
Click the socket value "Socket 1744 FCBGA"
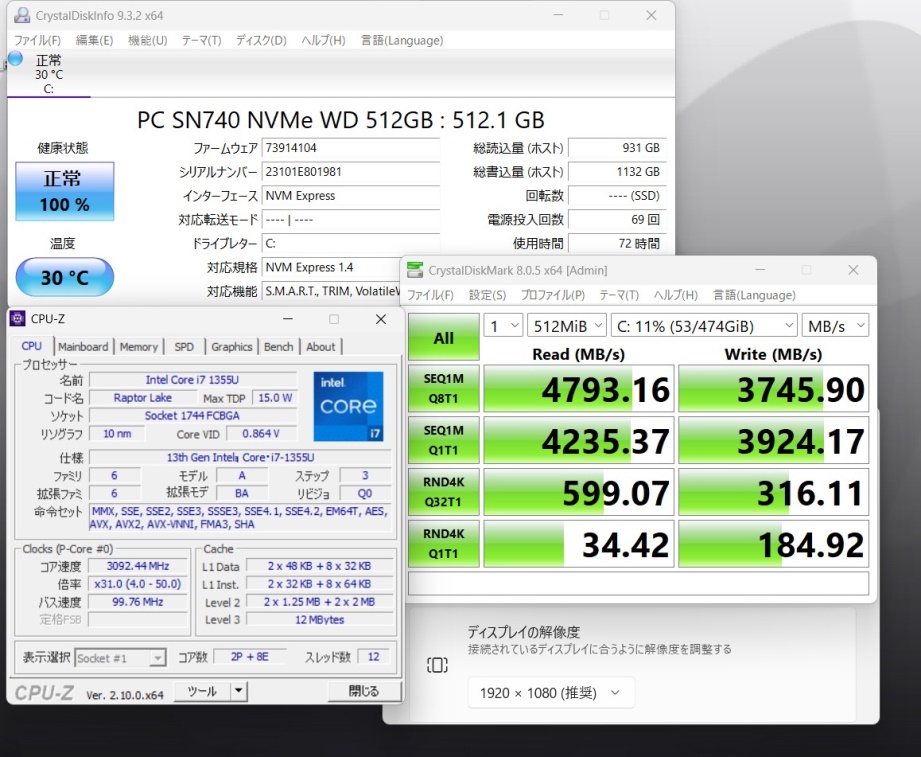pyautogui.click(x=193, y=416)
